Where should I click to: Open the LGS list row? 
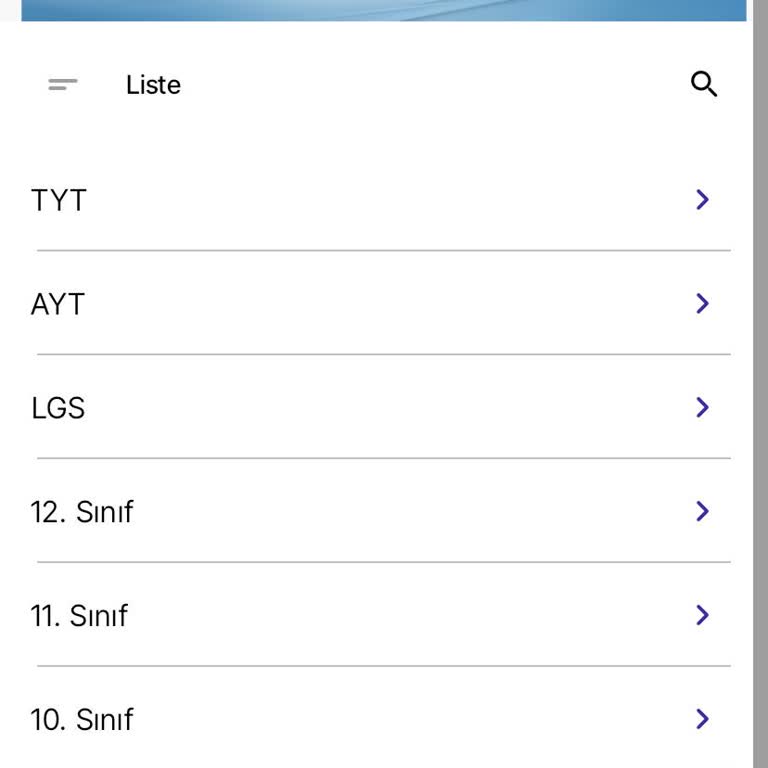pos(380,408)
